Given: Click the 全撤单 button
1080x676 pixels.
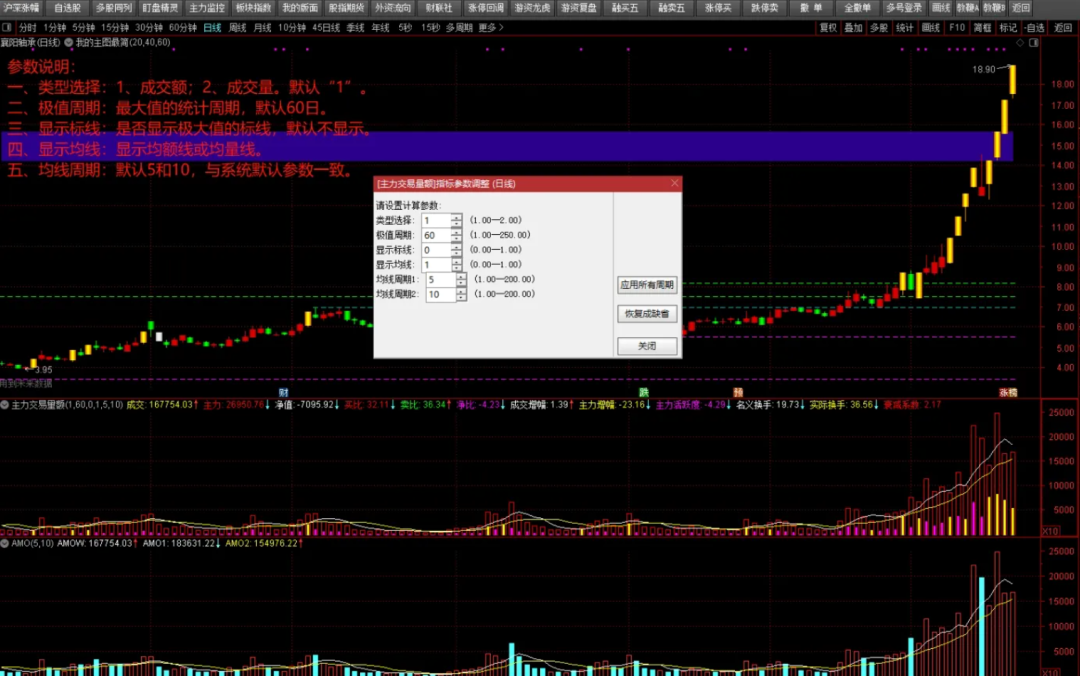Looking at the screenshot, I should pos(858,8).
